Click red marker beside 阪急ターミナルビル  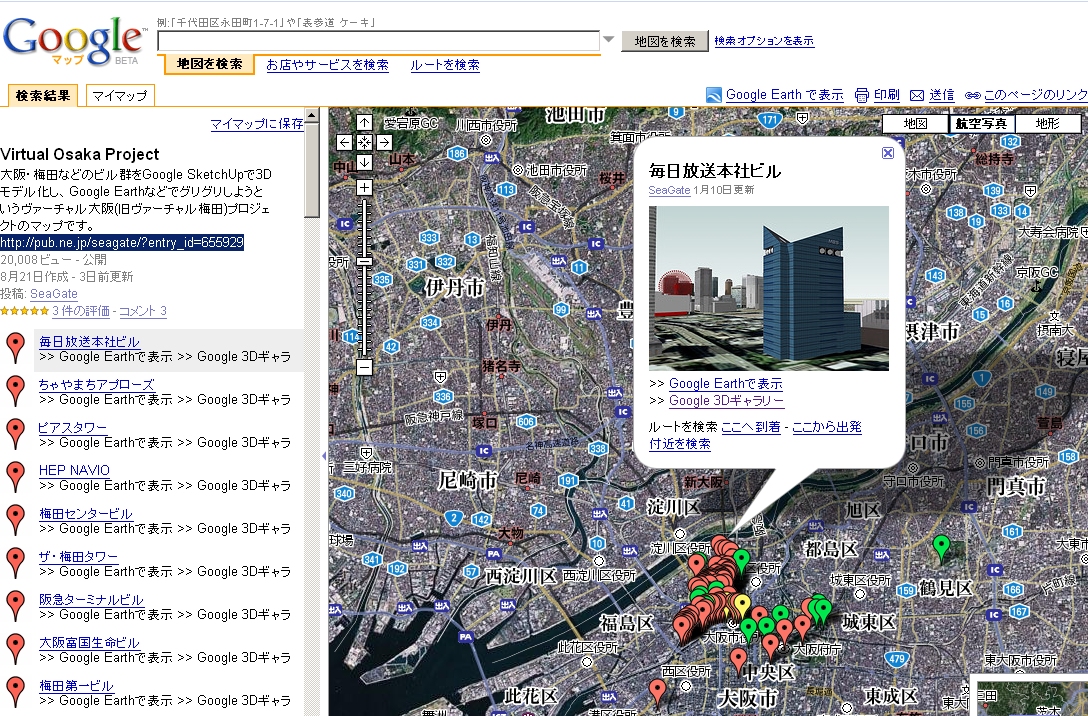pos(15,606)
